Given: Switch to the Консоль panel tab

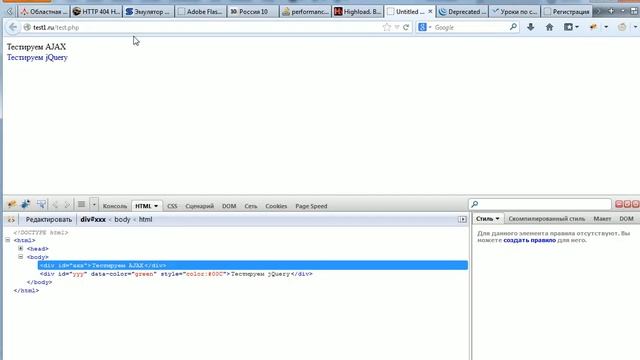Looking at the screenshot, I should (115, 206).
